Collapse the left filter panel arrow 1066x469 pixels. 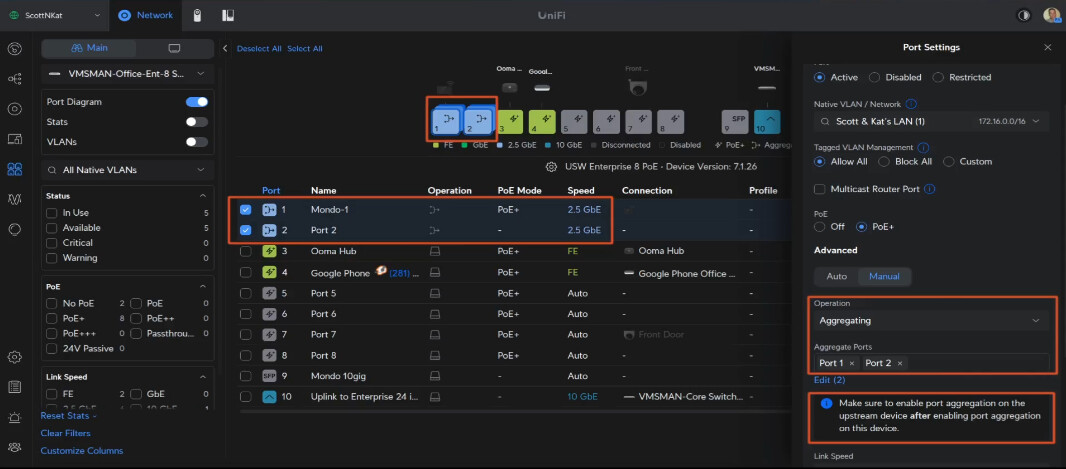pos(225,48)
